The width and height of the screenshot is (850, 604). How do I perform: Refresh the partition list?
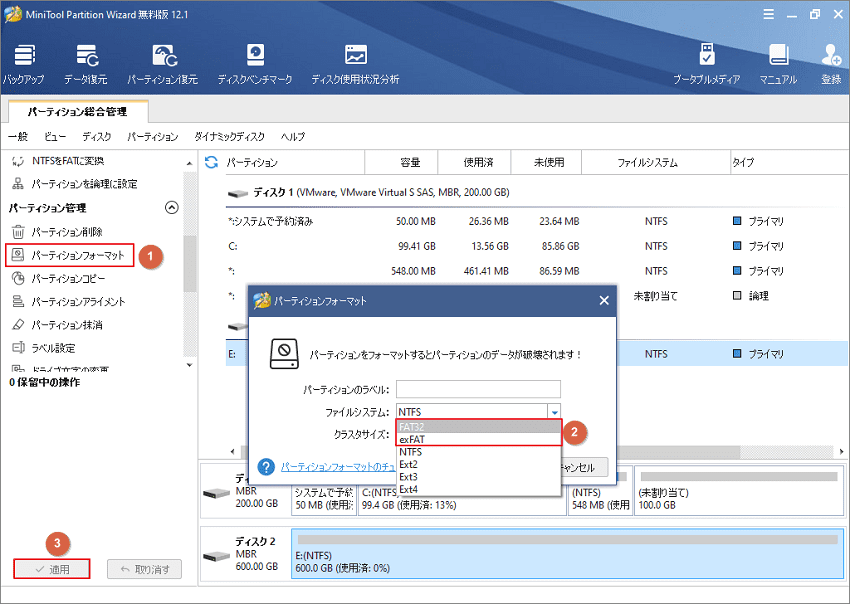211,162
